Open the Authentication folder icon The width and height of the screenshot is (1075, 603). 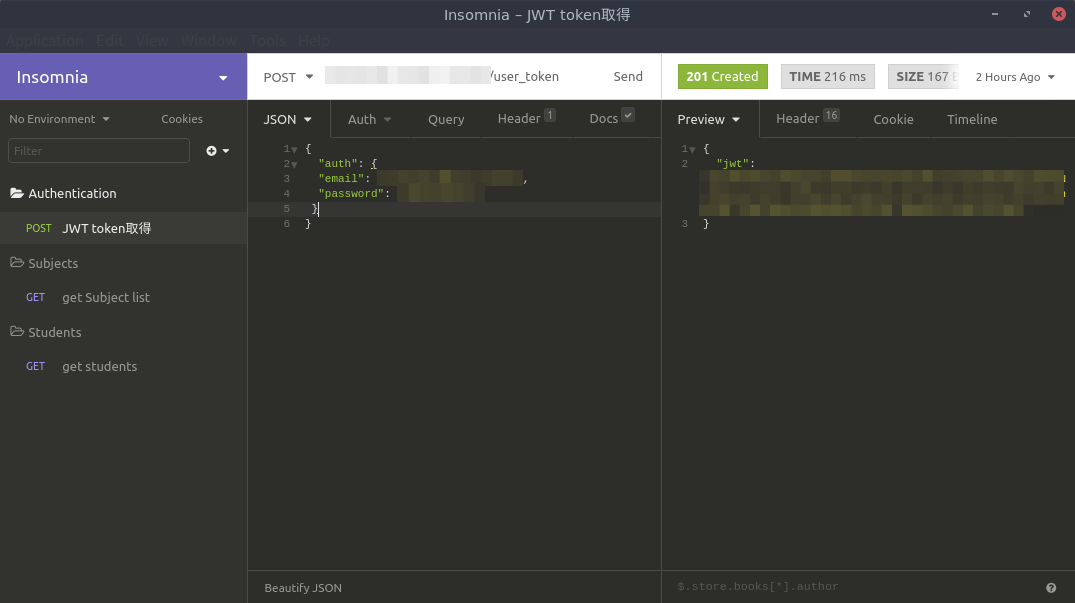[x=18, y=193]
